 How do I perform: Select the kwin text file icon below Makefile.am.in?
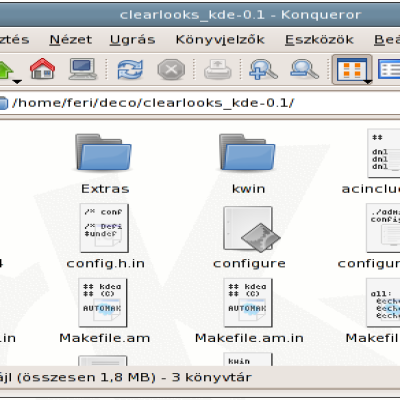[x=248, y=360]
